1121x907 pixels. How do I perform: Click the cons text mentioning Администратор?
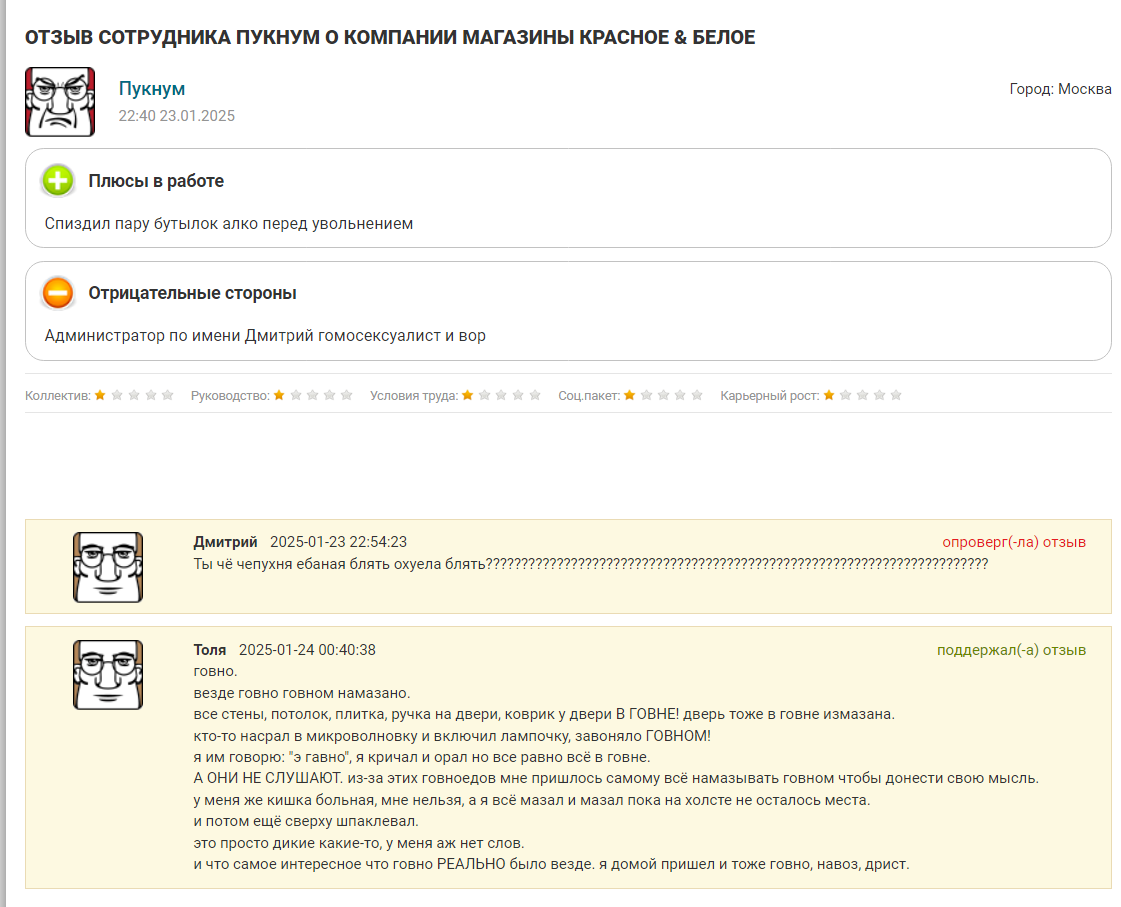coord(265,336)
